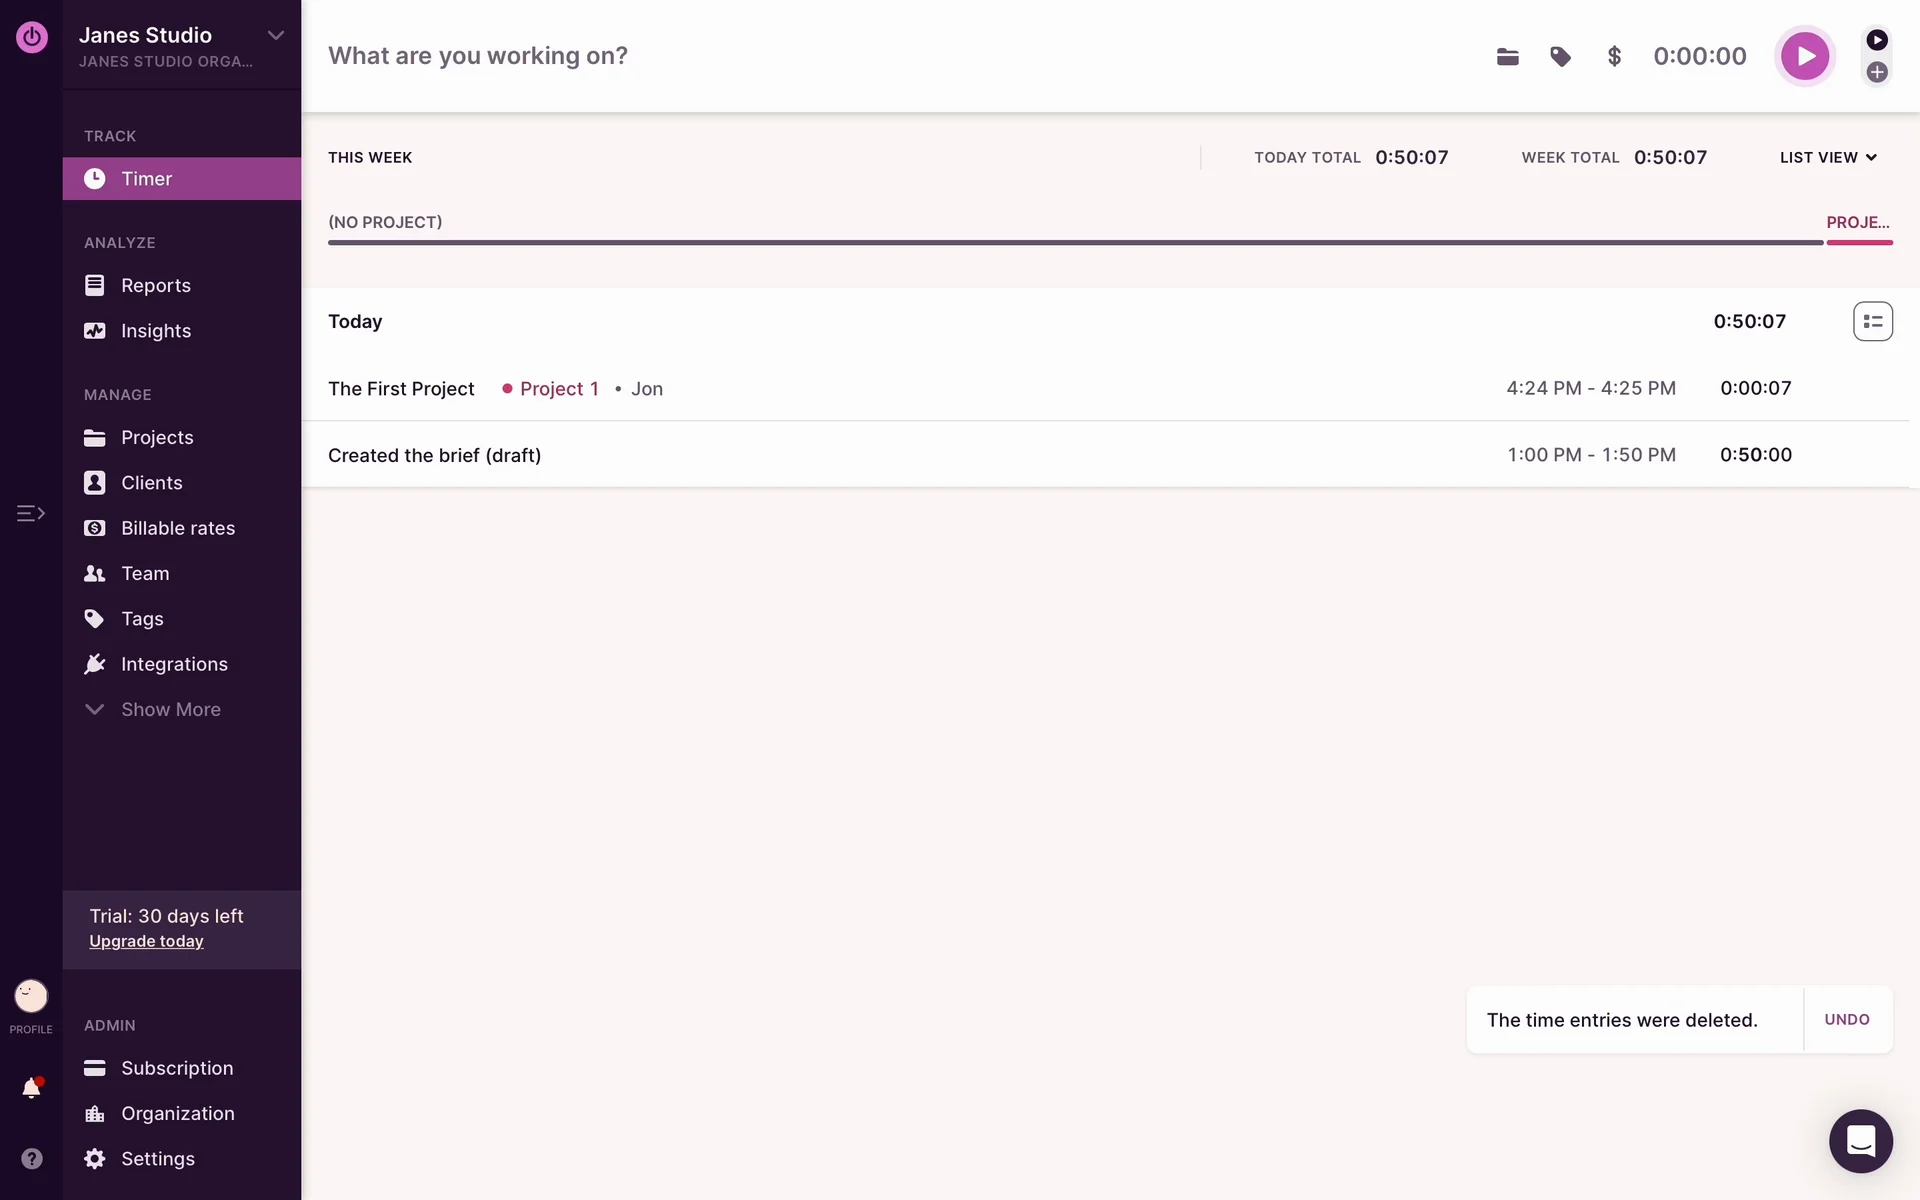Go to Billable rates page

[x=178, y=528]
